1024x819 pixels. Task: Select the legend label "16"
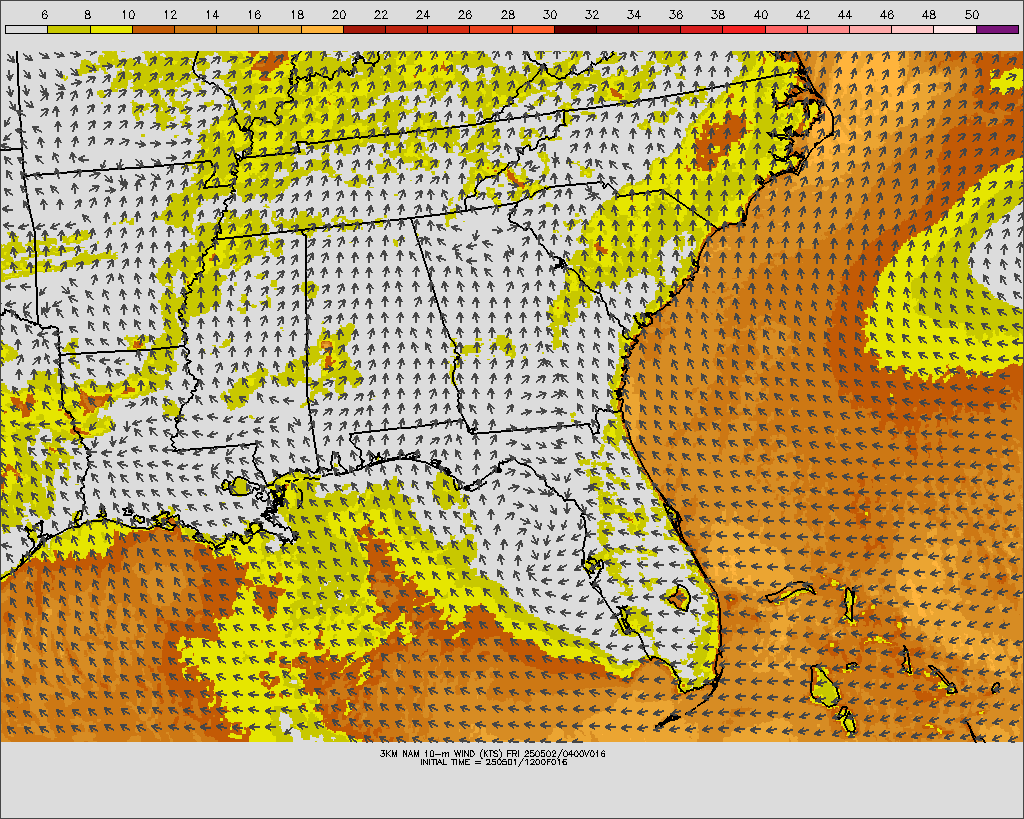[254, 14]
